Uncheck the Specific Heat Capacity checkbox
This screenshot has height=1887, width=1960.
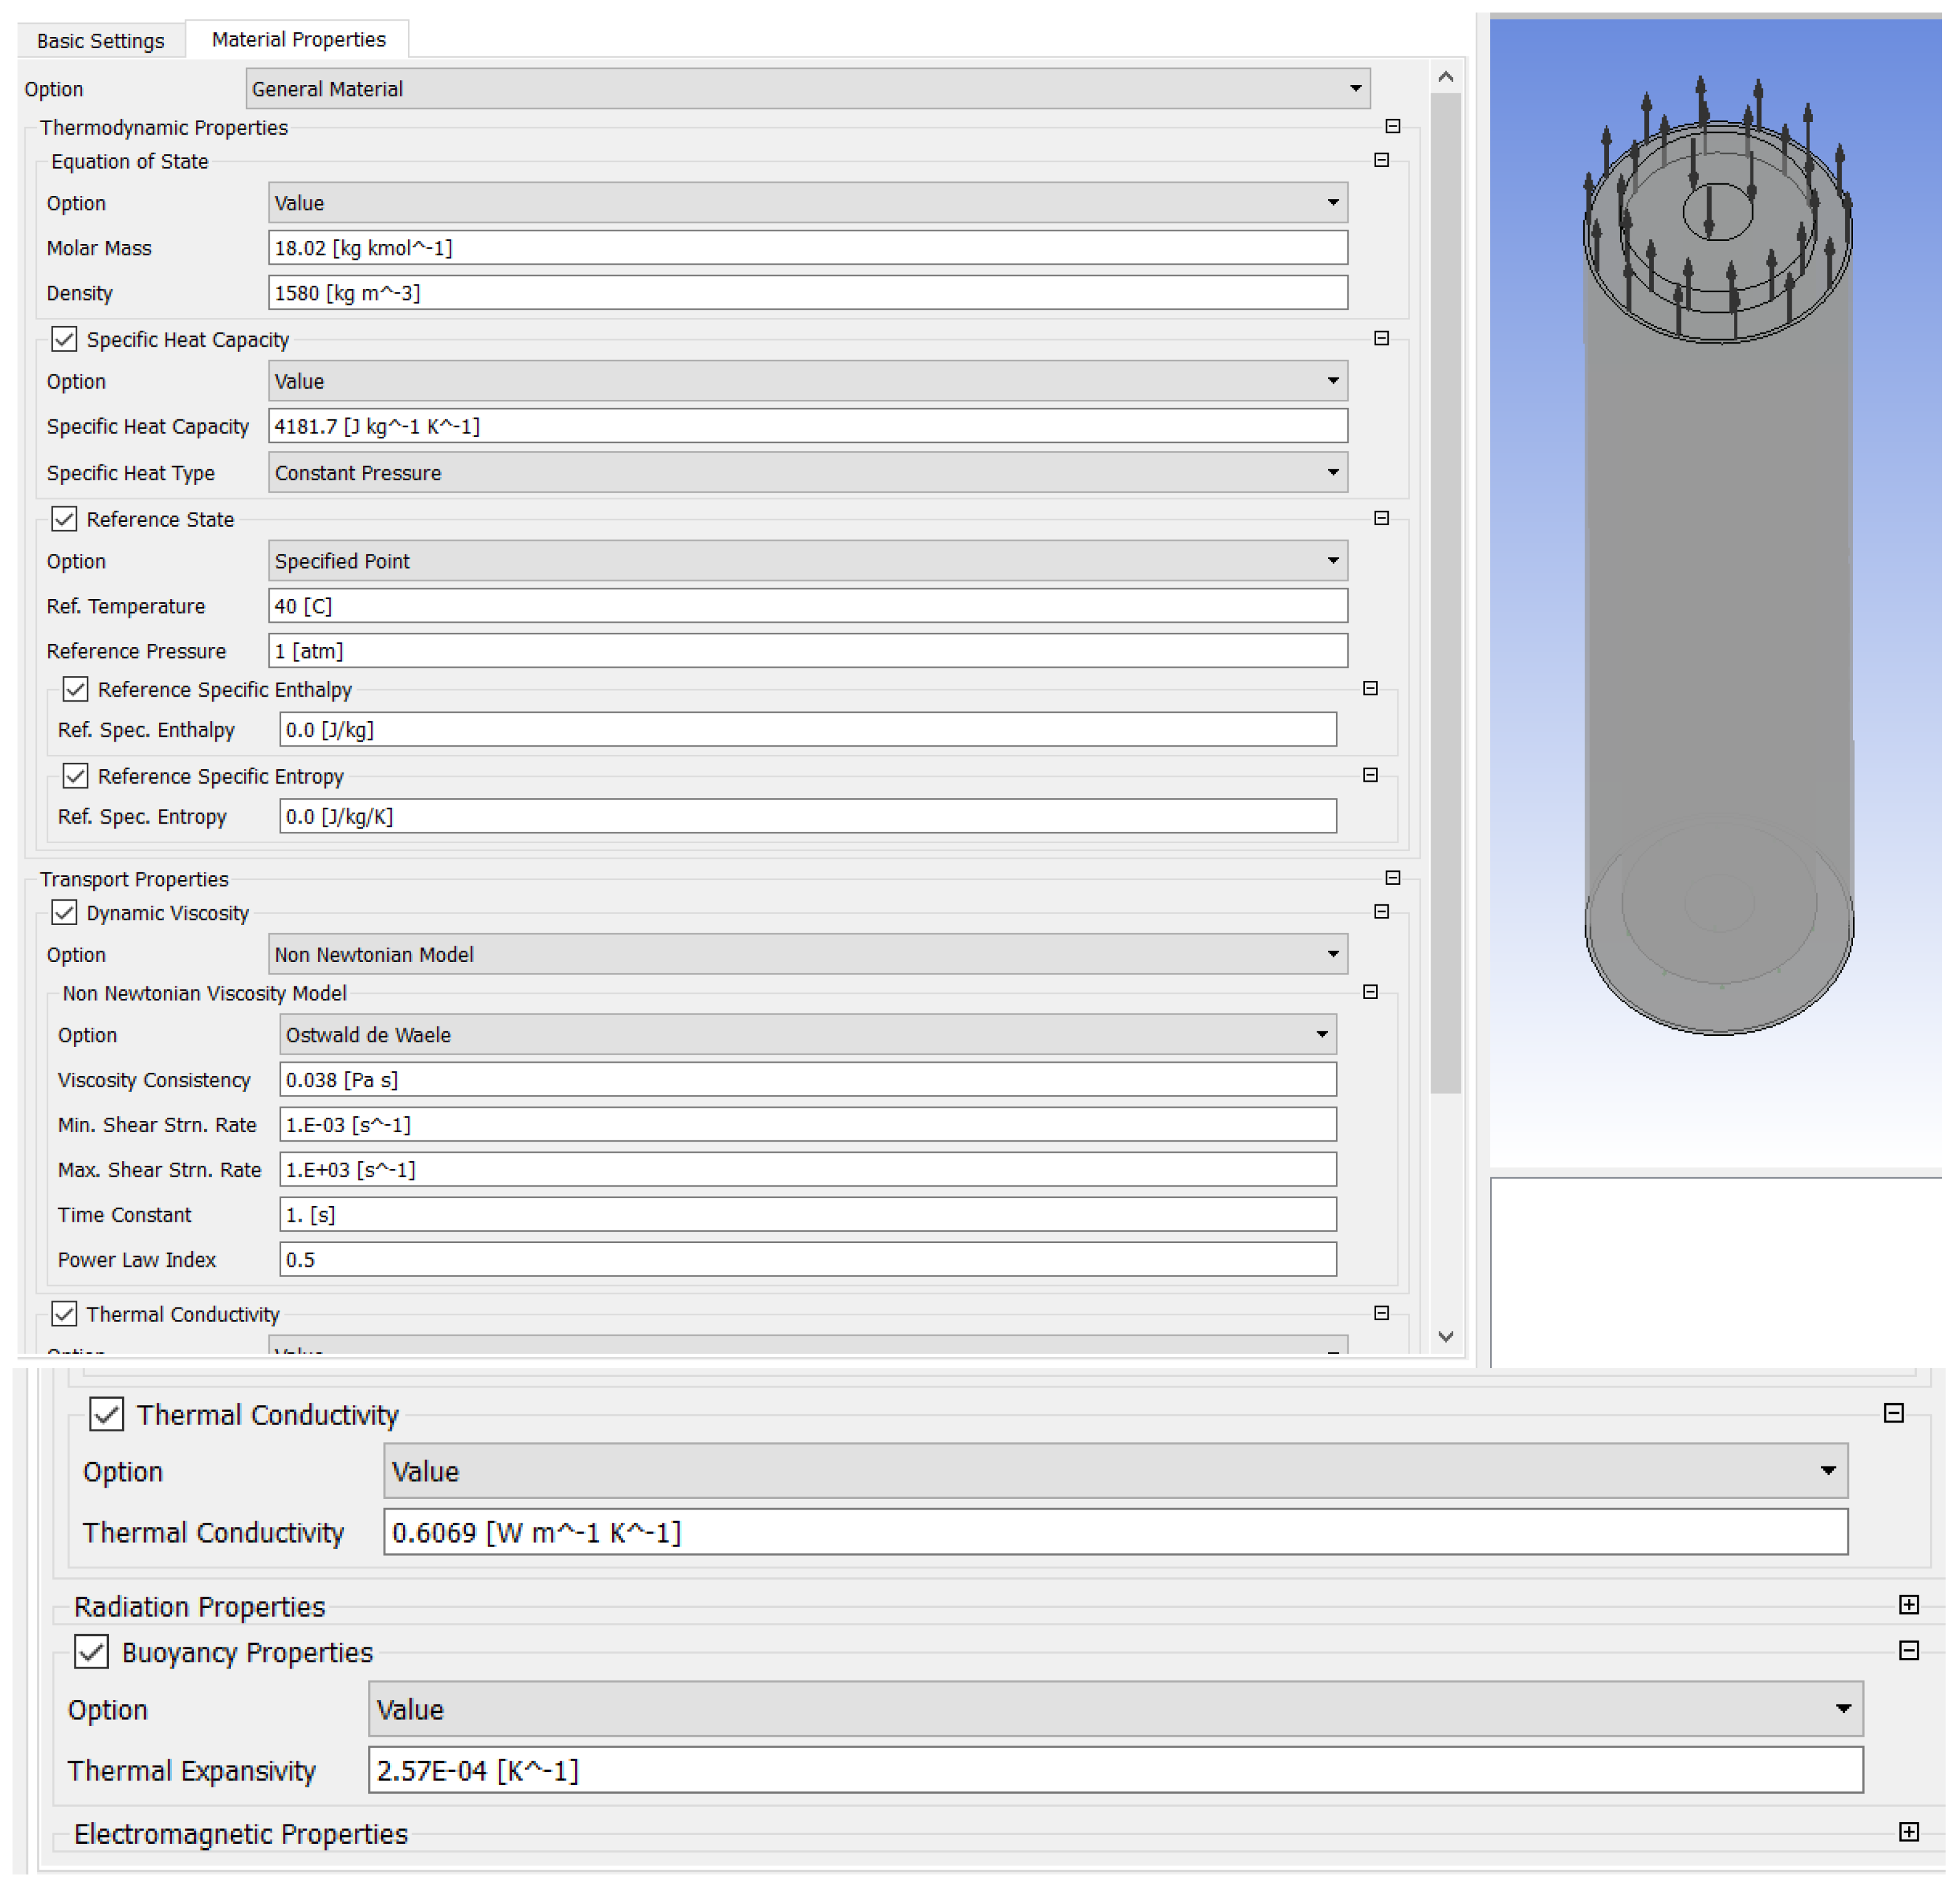pos(64,339)
